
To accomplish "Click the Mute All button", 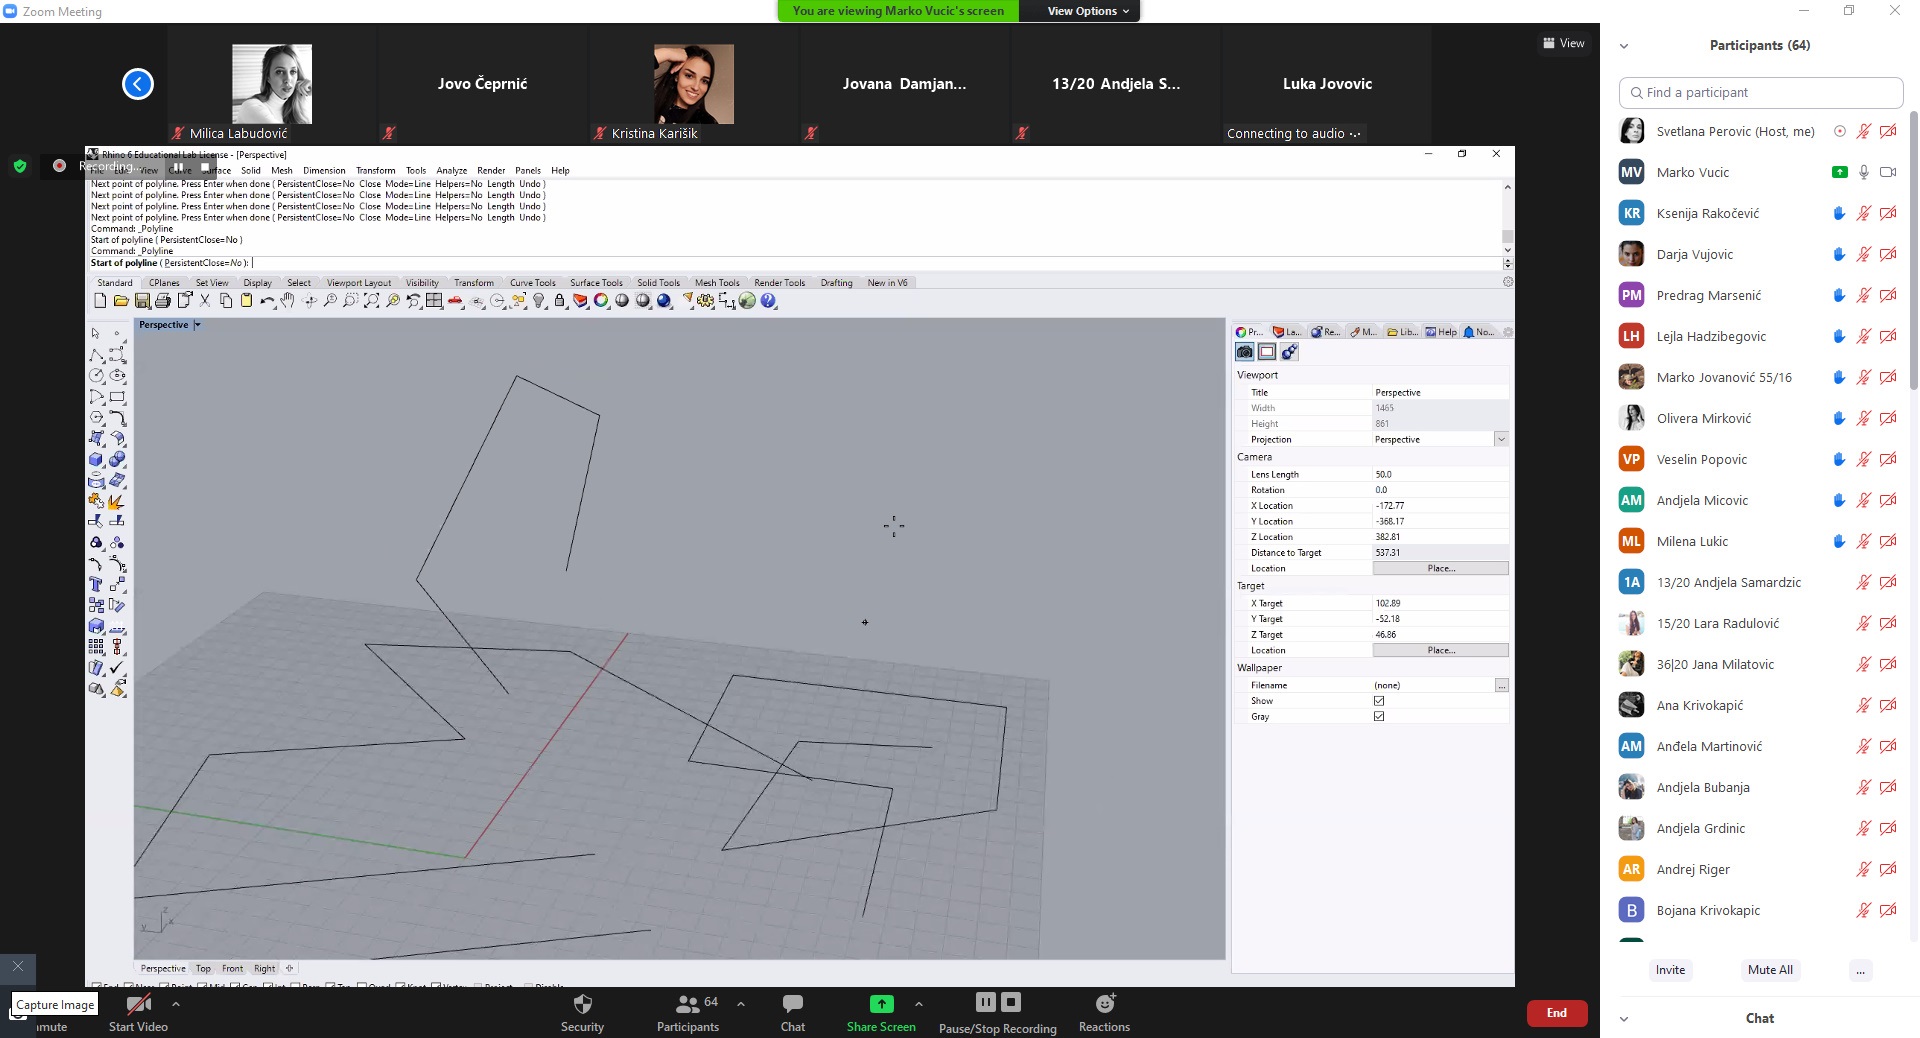I will click(1770, 970).
